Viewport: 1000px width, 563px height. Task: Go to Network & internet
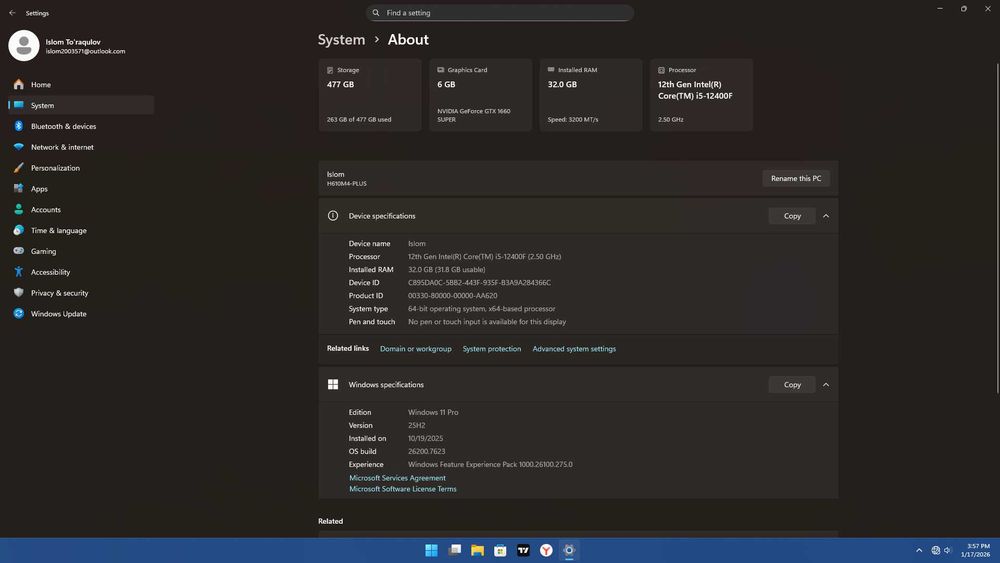pos(81,147)
